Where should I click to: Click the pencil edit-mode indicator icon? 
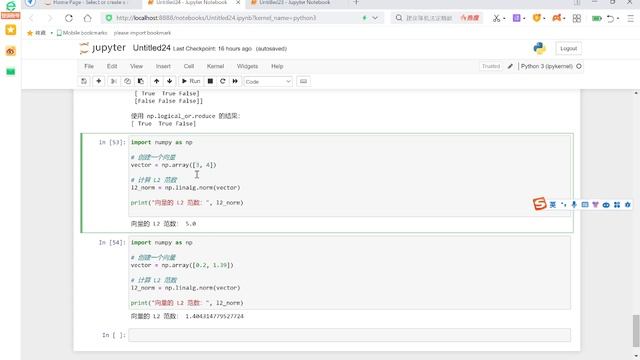coord(510,66)
